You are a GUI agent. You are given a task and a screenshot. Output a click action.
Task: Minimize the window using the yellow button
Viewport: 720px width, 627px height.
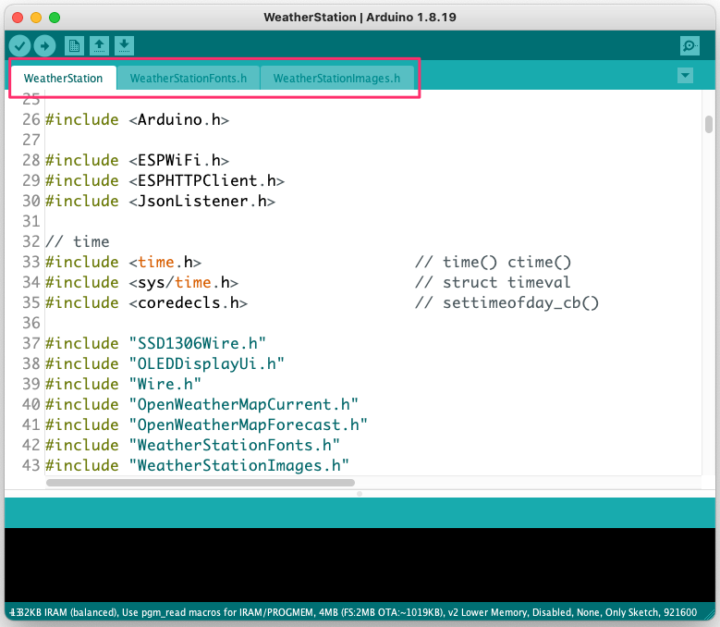point(35,17)
